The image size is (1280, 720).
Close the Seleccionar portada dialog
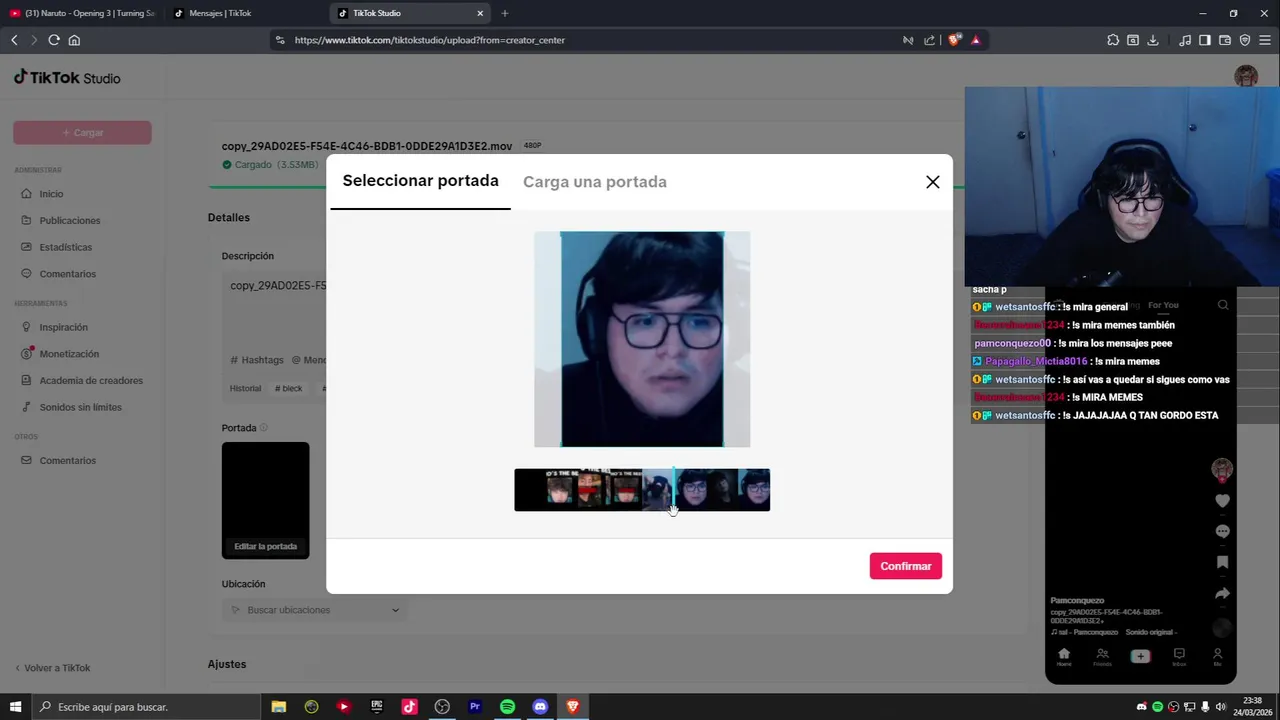pyautogui.click(x=932, y=182)
